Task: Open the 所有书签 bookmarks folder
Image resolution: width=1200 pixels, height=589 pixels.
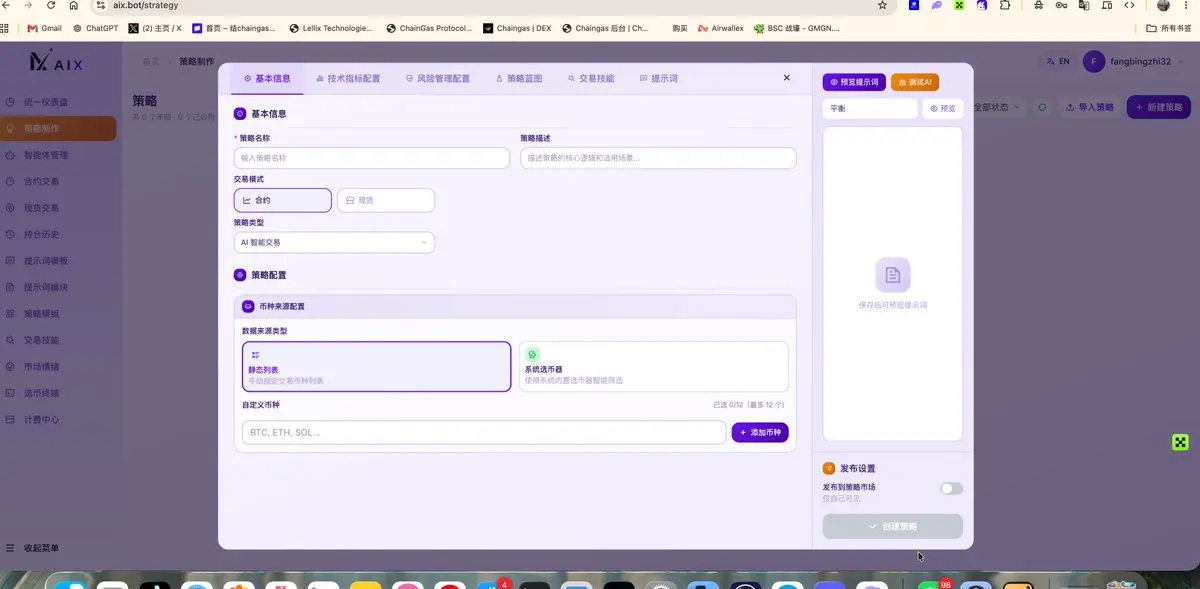Action: coord(1169,28)
